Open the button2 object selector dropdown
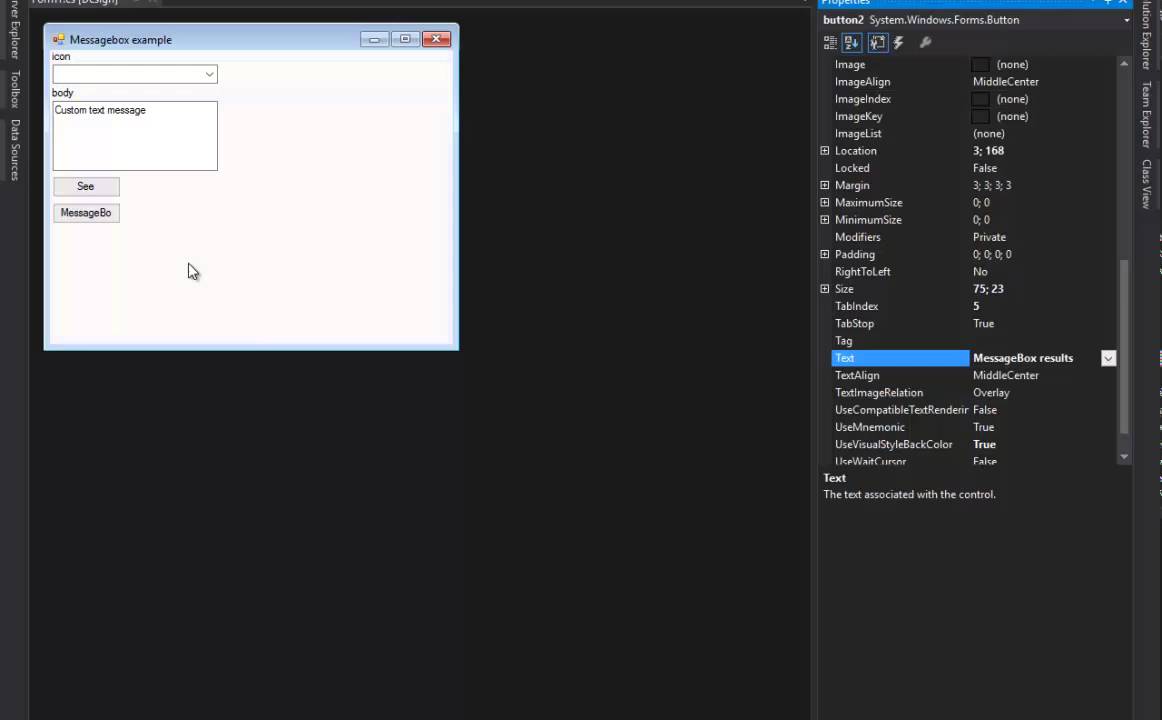 point(1126,20)
